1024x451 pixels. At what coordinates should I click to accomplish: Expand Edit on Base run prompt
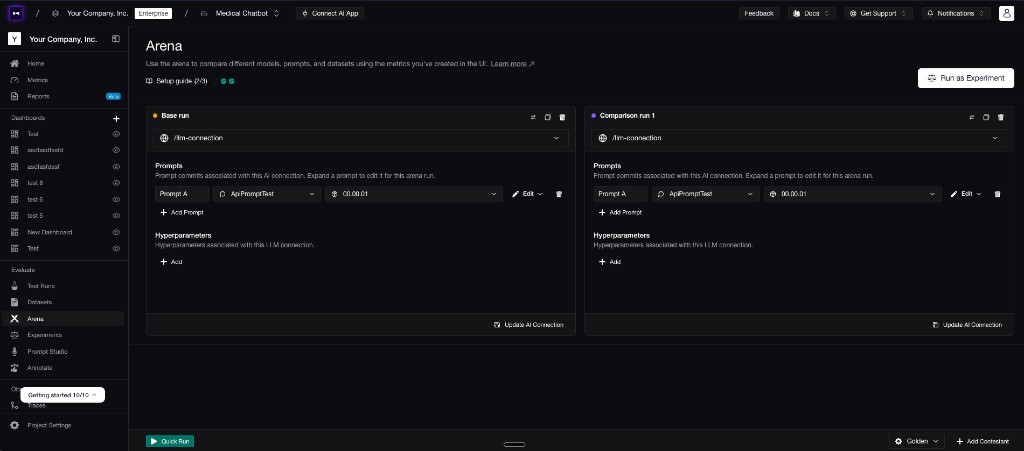coord(528,194)
